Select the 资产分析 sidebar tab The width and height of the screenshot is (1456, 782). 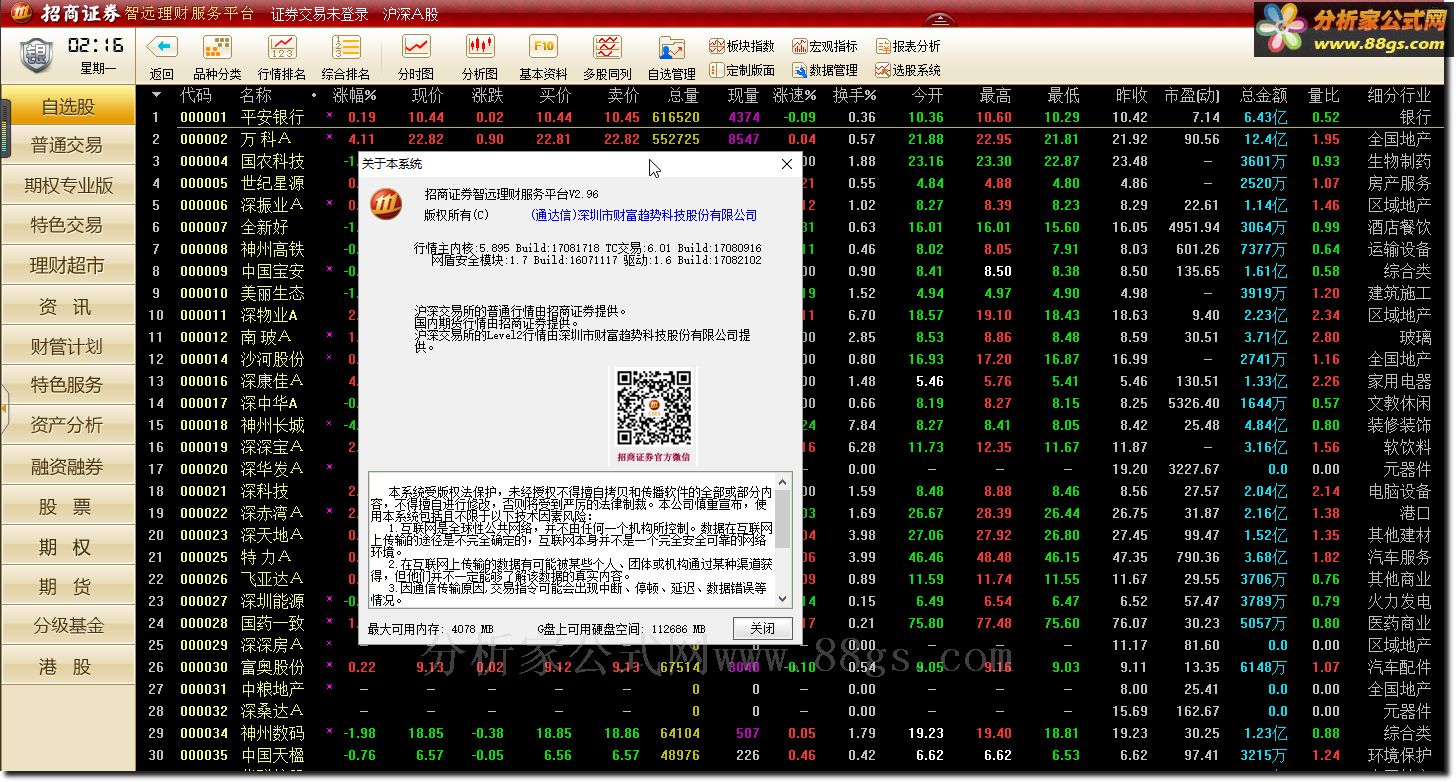click(68, 426)
